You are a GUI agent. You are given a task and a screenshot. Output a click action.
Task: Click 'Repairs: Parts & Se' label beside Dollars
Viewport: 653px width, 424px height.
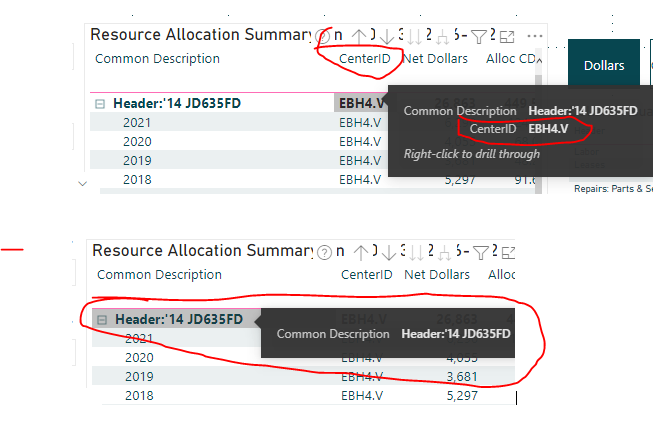[x=613, y=189]
